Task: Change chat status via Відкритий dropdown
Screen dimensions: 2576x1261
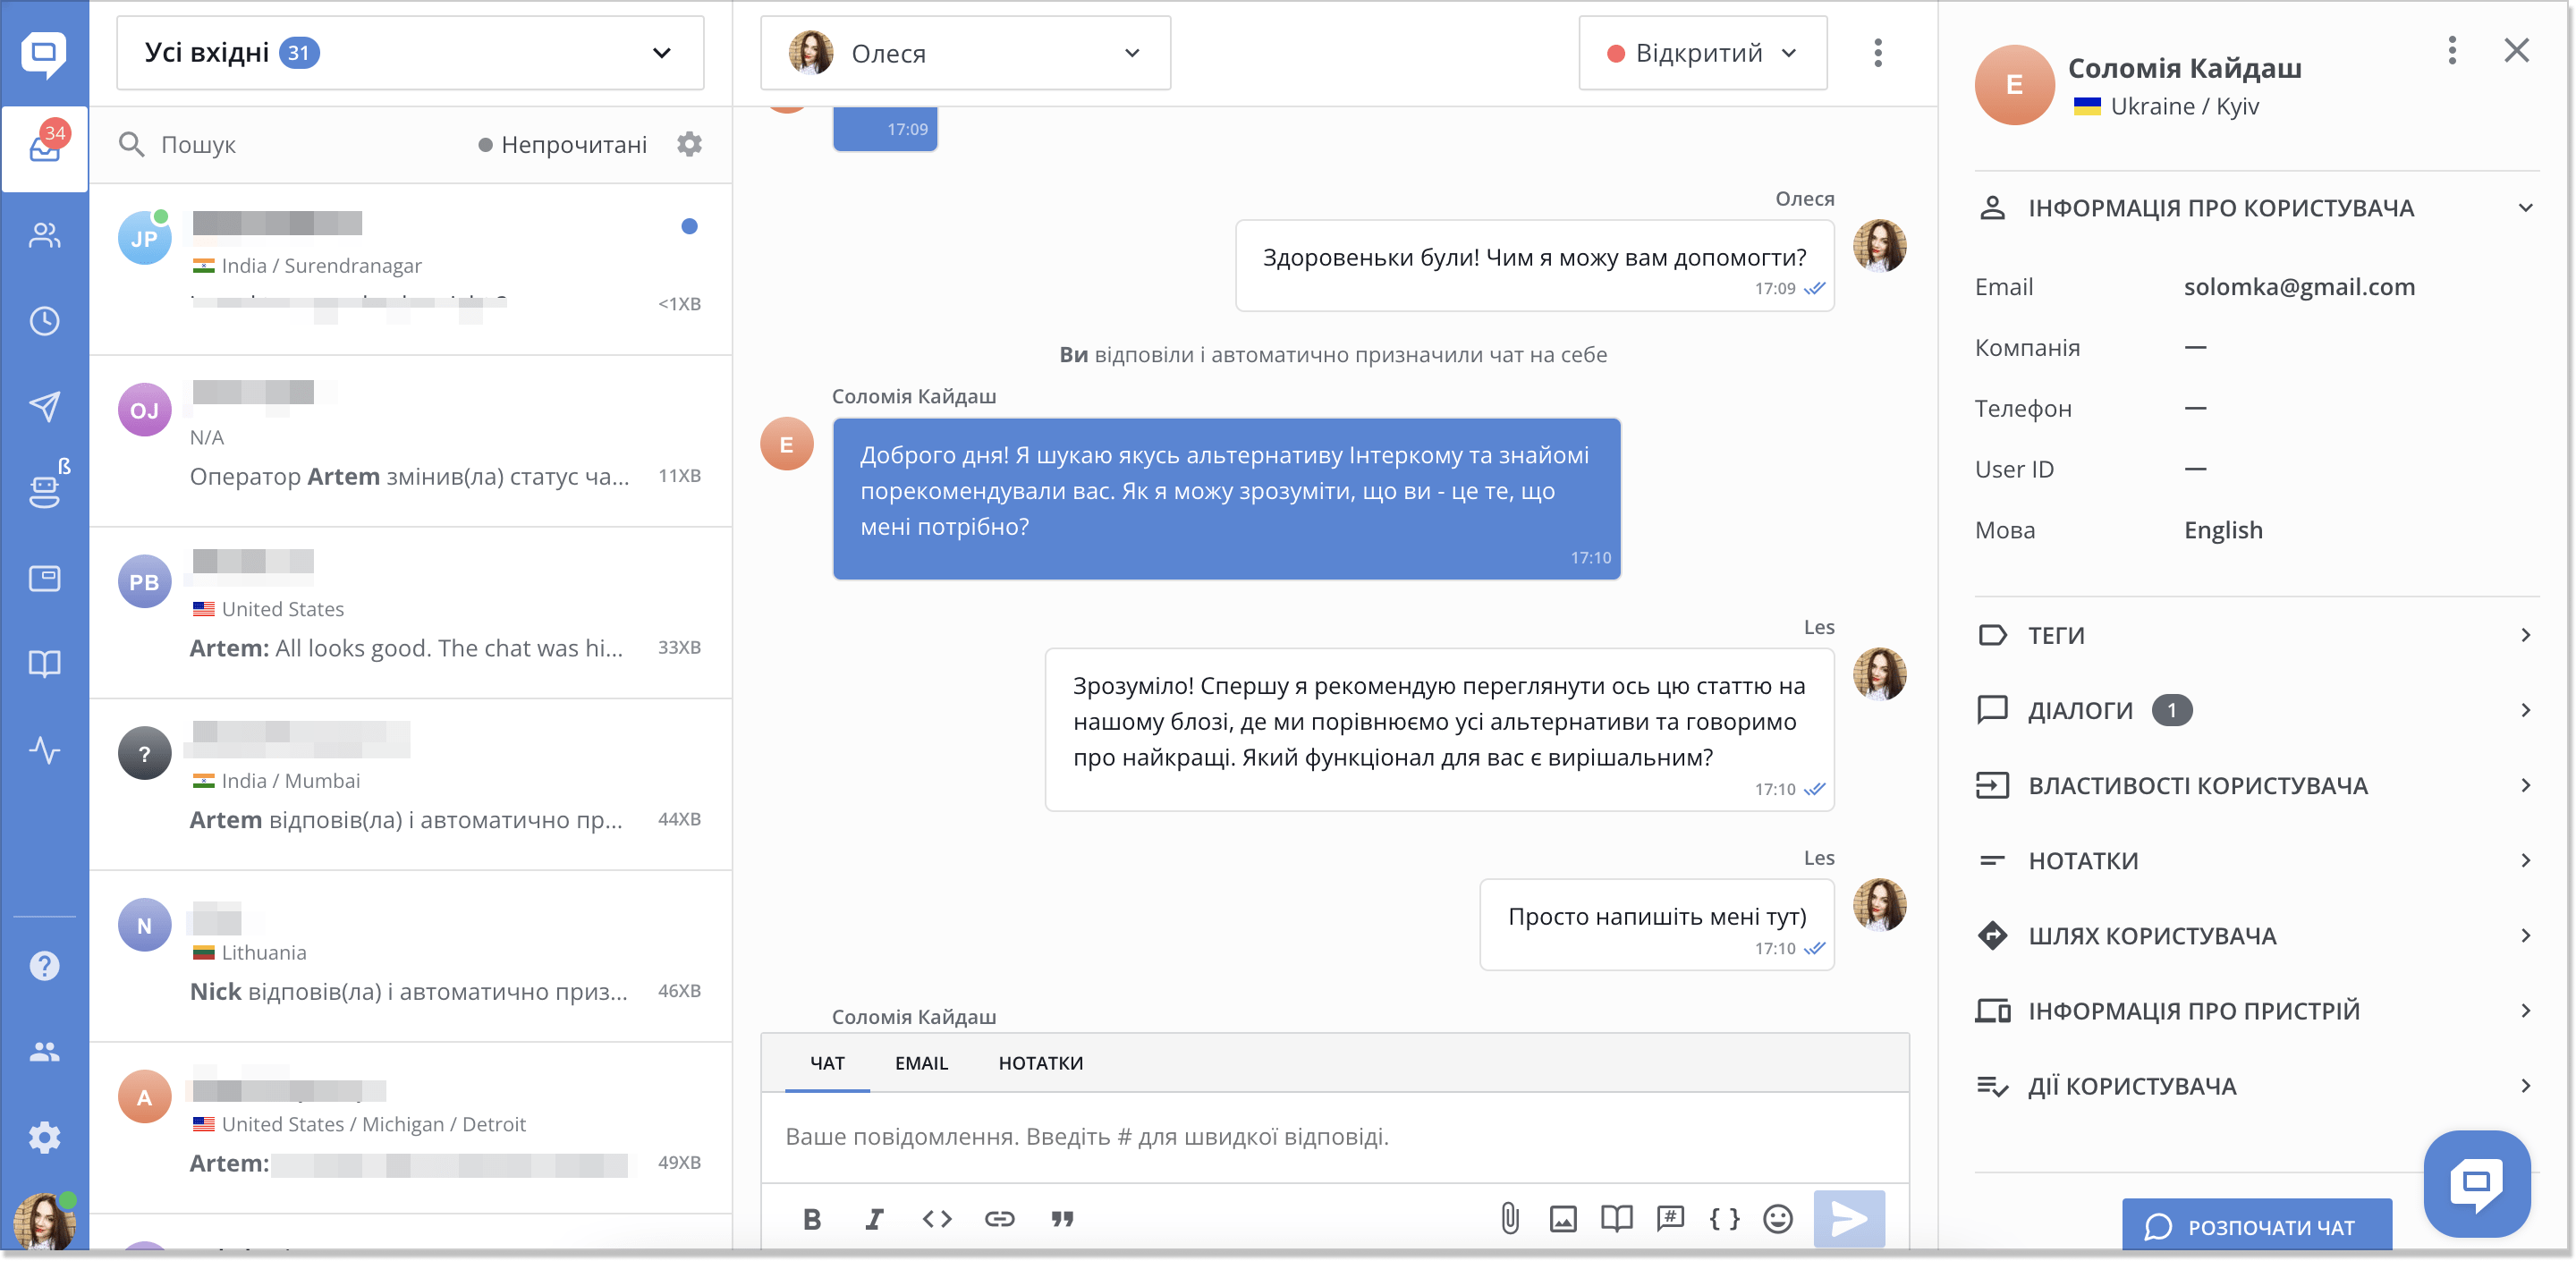Action: click(x=1702, y=53)
